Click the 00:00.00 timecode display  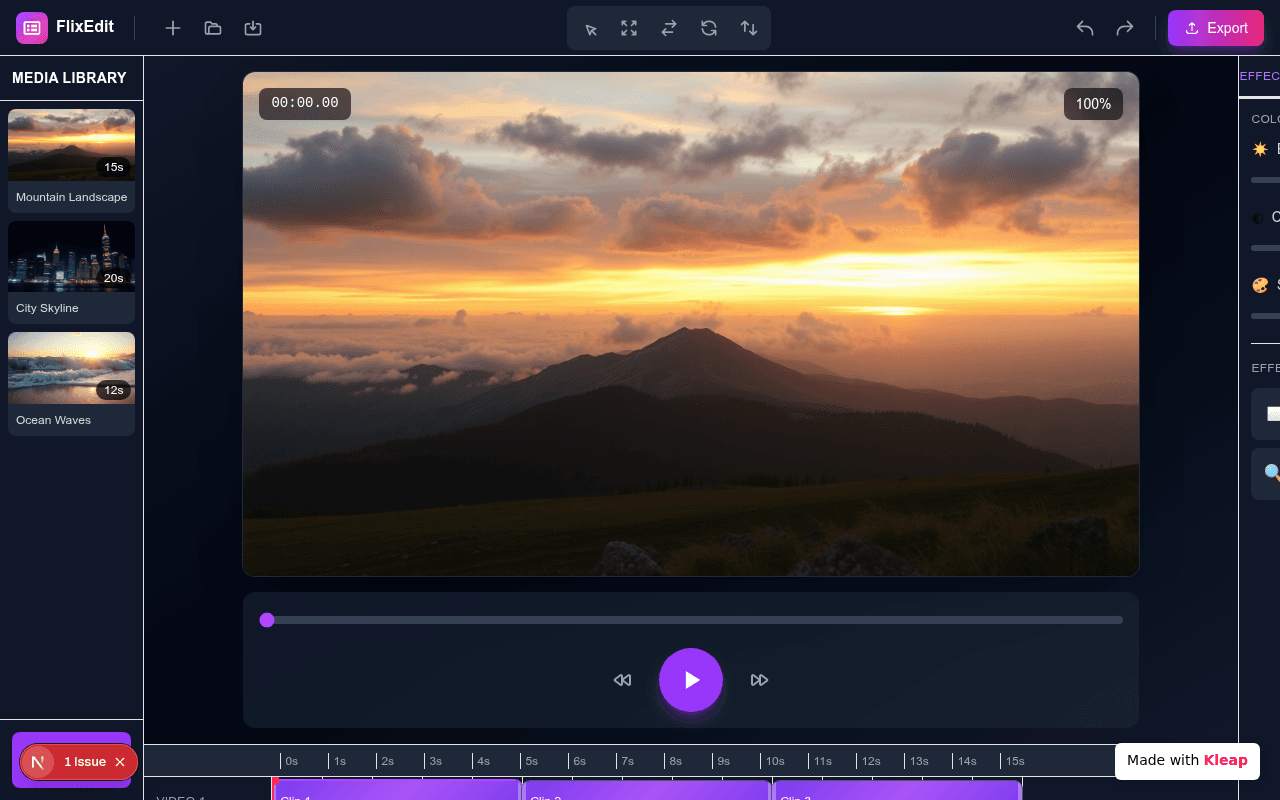305,103
